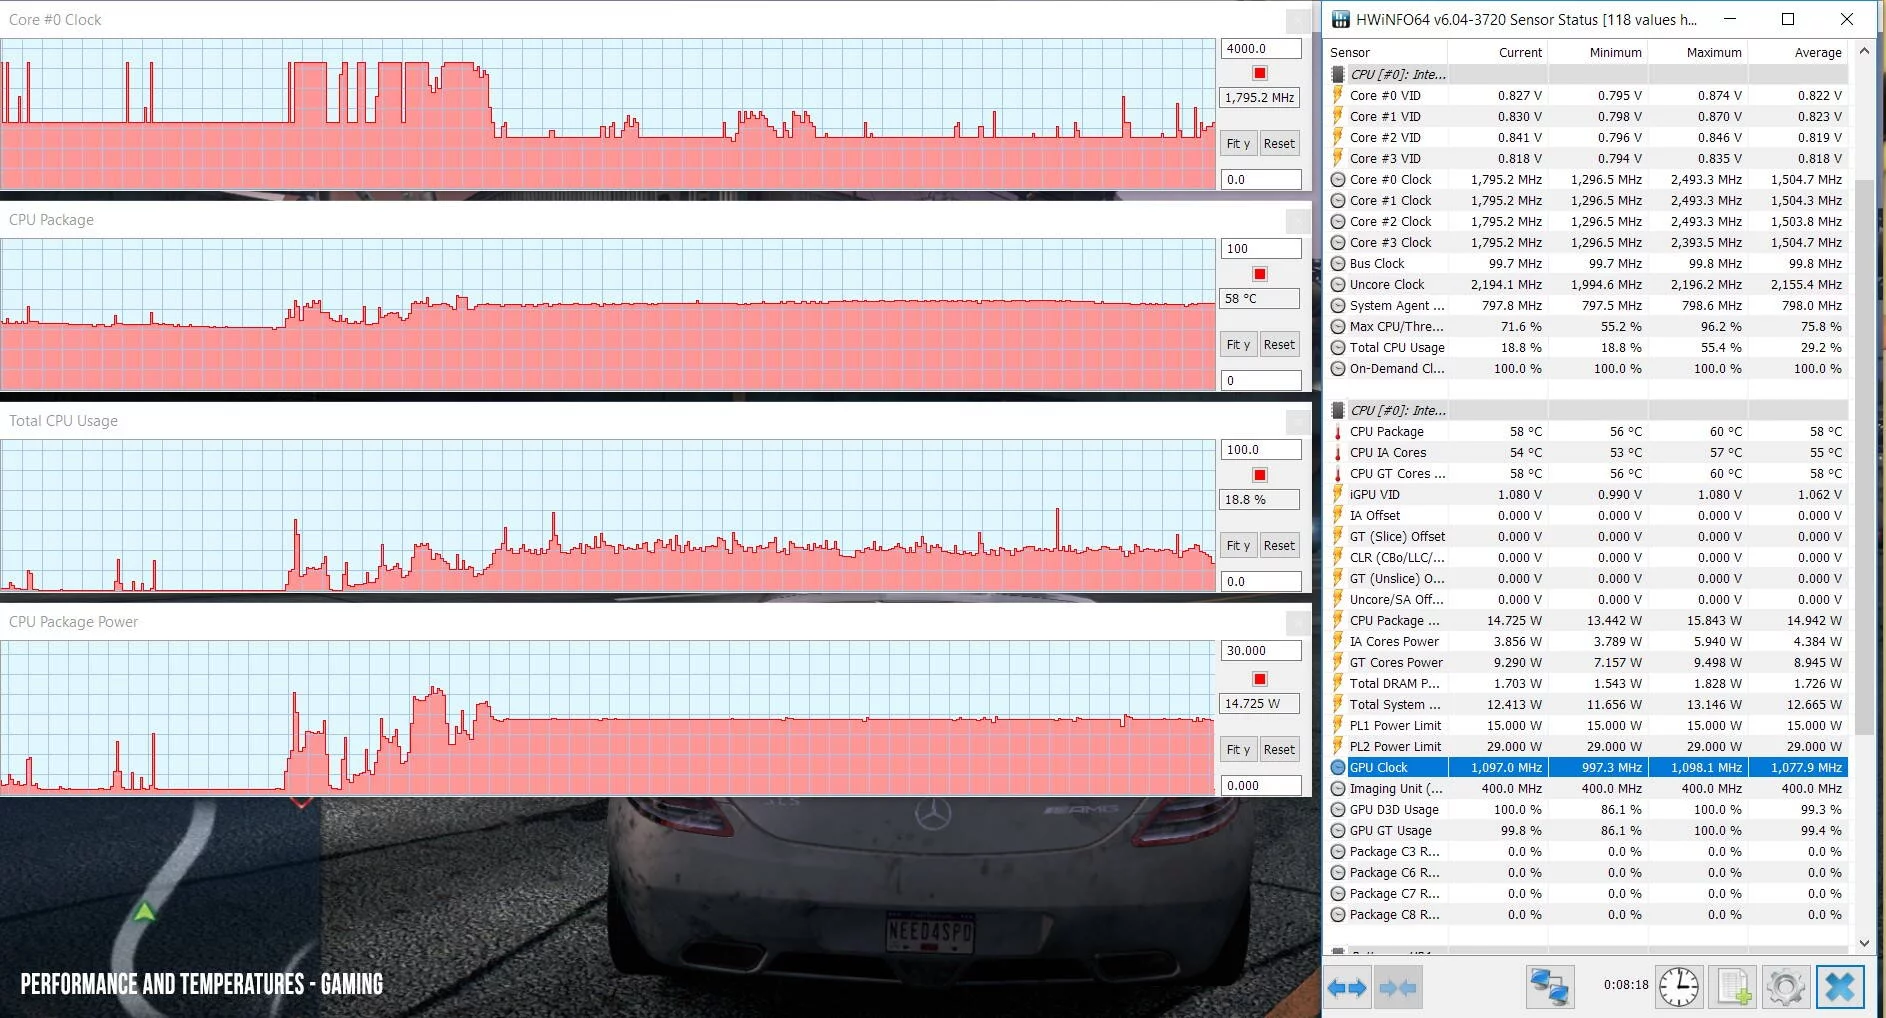Click the icon beside Package C3 row
Screen dimensions: 1886x1018
click(x=1338, y=851)
